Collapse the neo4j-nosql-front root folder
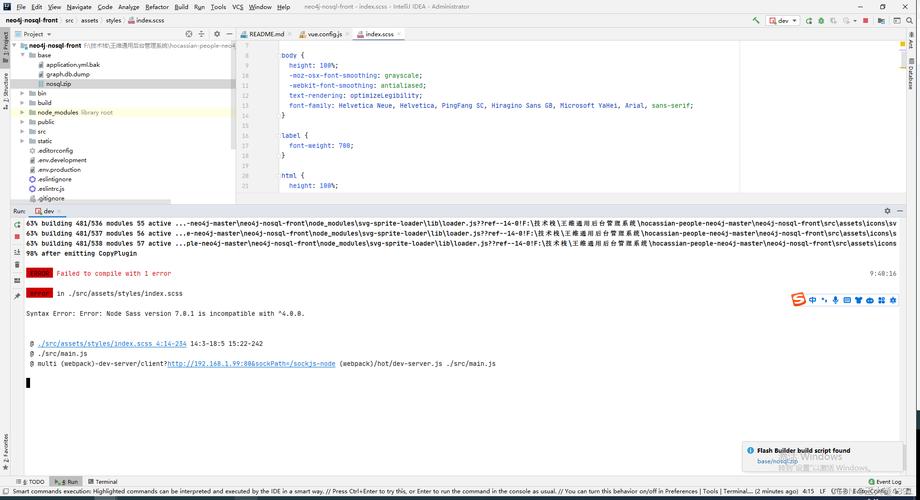The width and height of the screenshot is (920, 500). pyautogui.click(x=14, y=45)
